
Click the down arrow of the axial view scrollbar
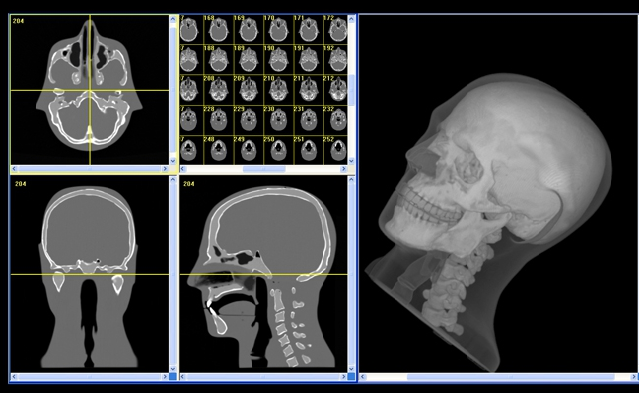173,161
